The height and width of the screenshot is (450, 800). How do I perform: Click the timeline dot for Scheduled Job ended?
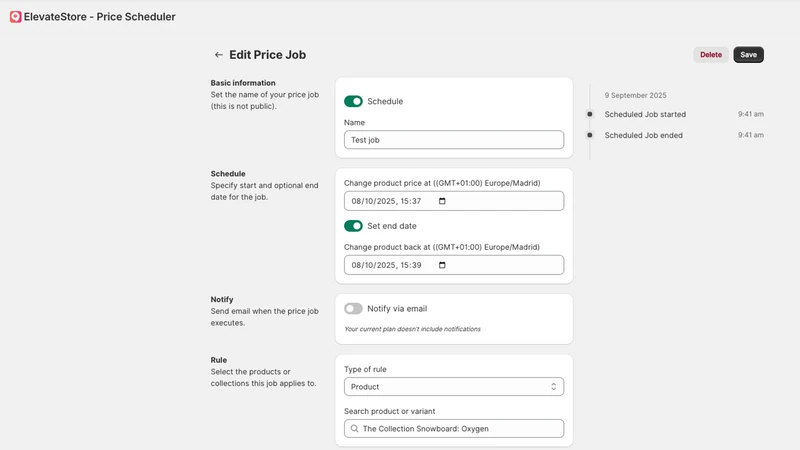pos(590,135)
